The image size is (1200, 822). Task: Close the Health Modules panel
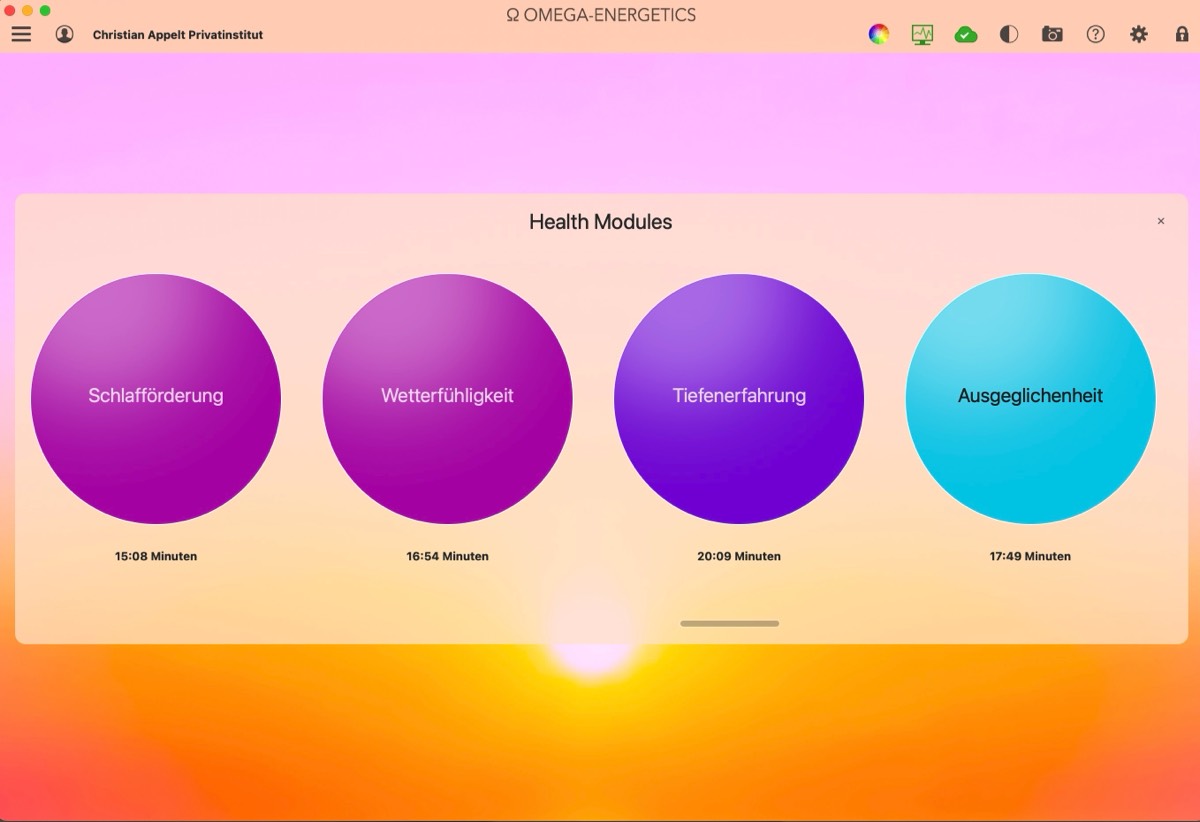(1161, 221)
